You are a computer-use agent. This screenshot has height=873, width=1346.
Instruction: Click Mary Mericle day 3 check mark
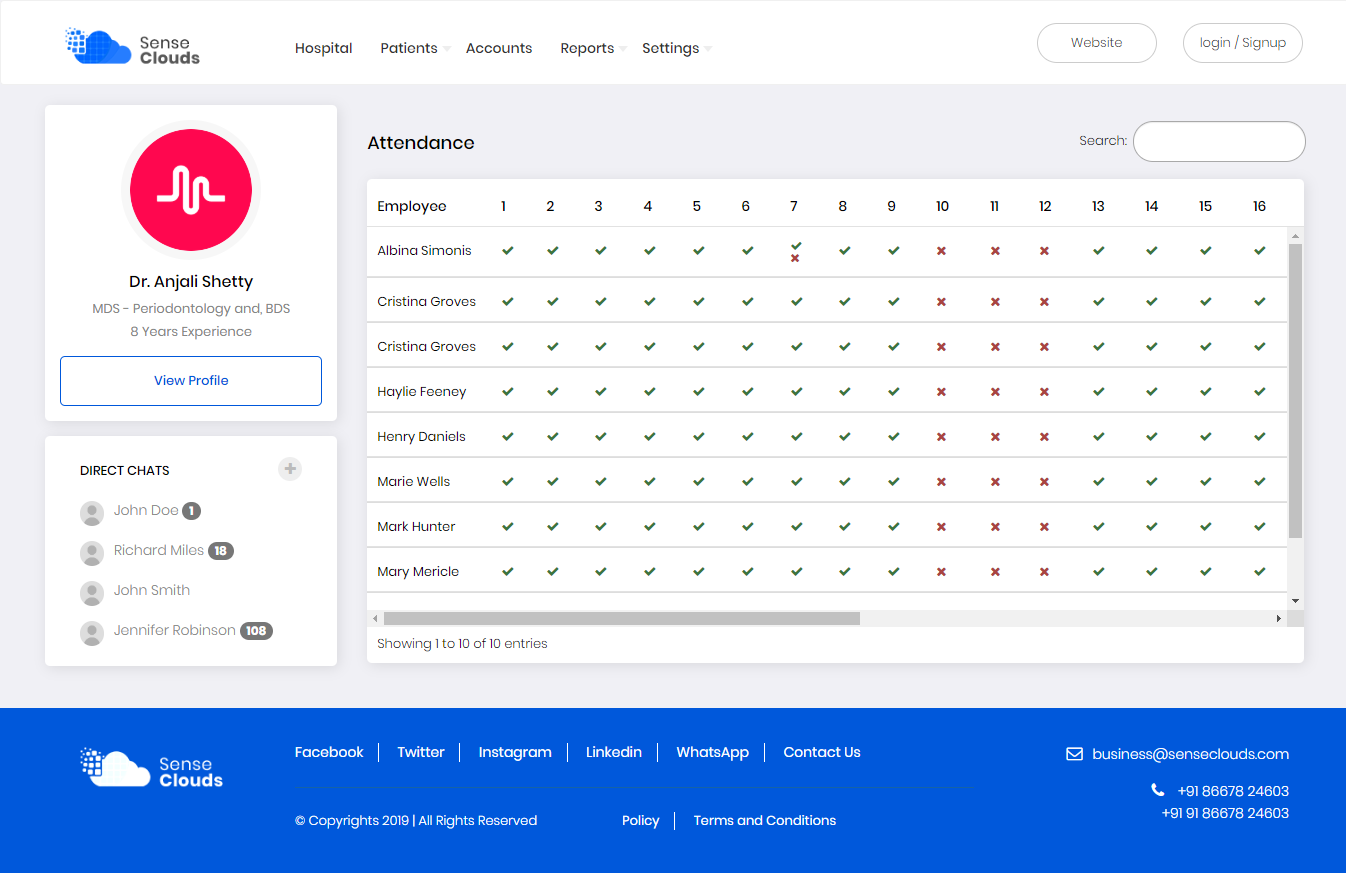click(600, 572)
